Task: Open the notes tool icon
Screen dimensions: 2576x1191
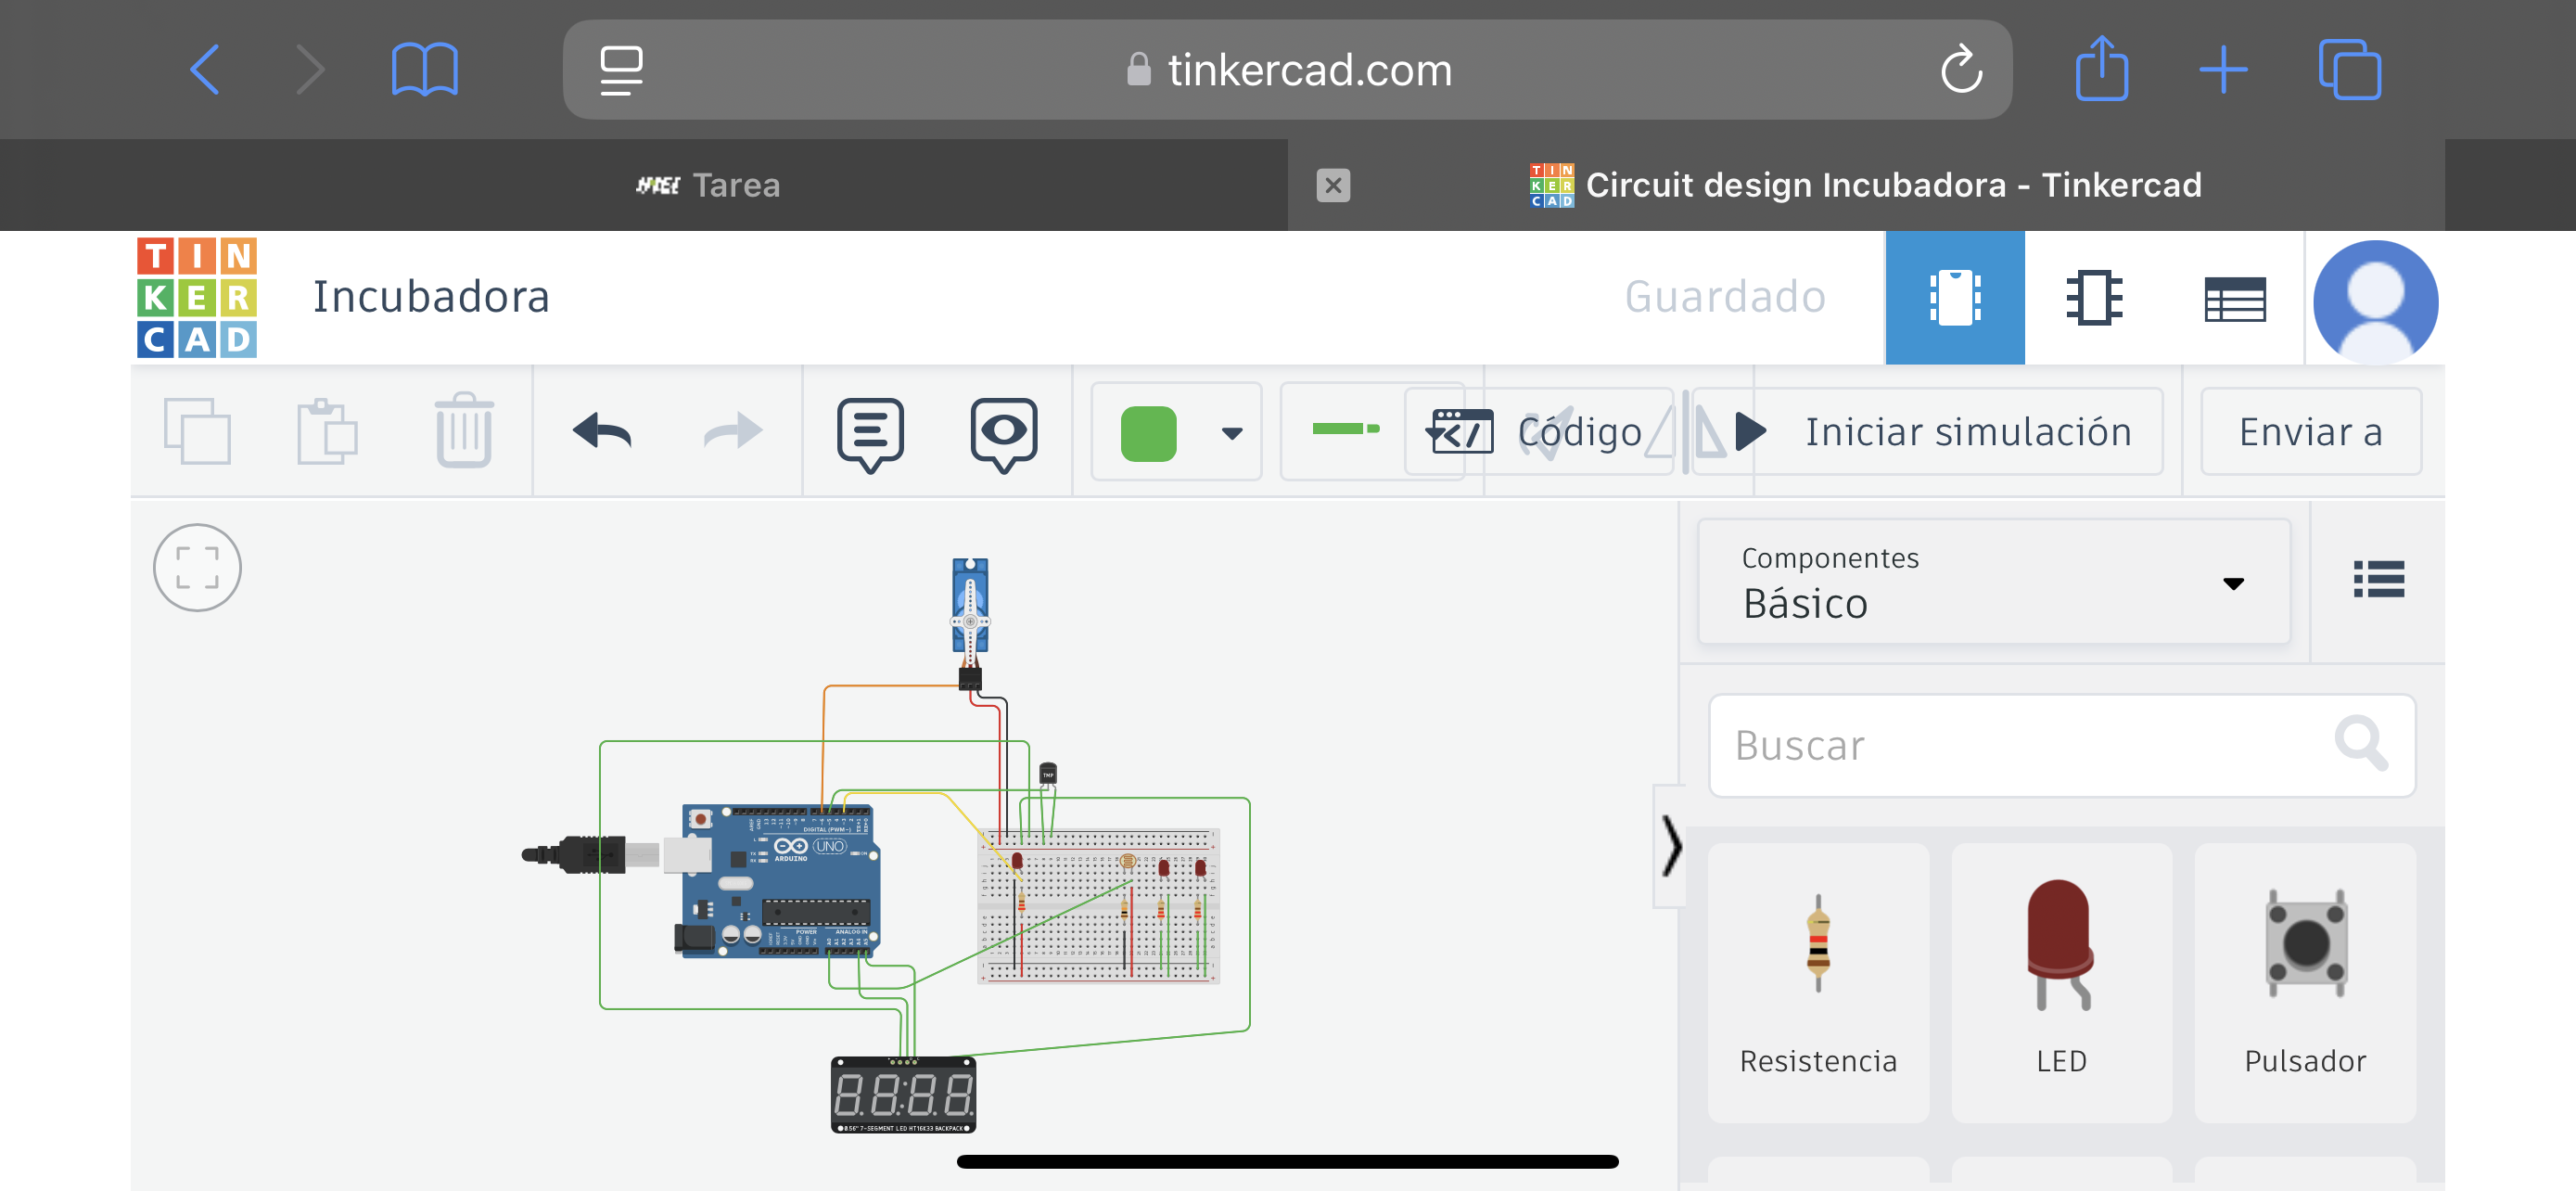Action: tap(869, 432)
